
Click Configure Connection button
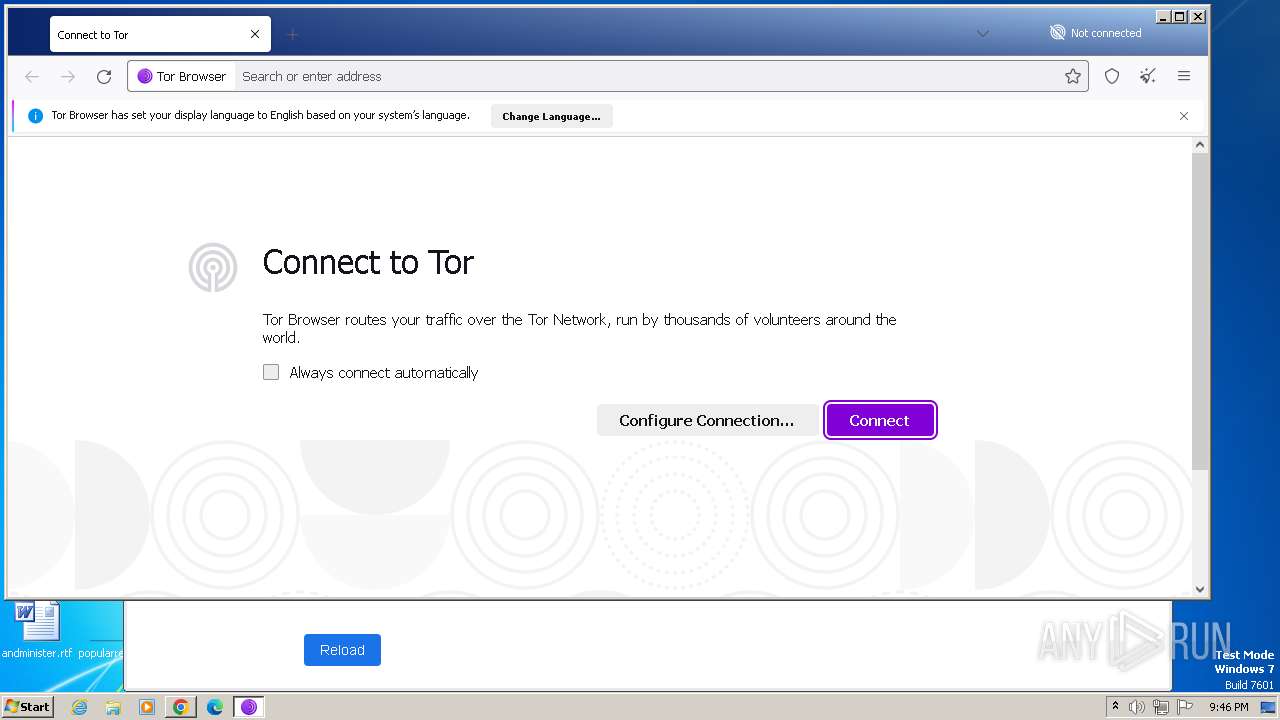706,420
